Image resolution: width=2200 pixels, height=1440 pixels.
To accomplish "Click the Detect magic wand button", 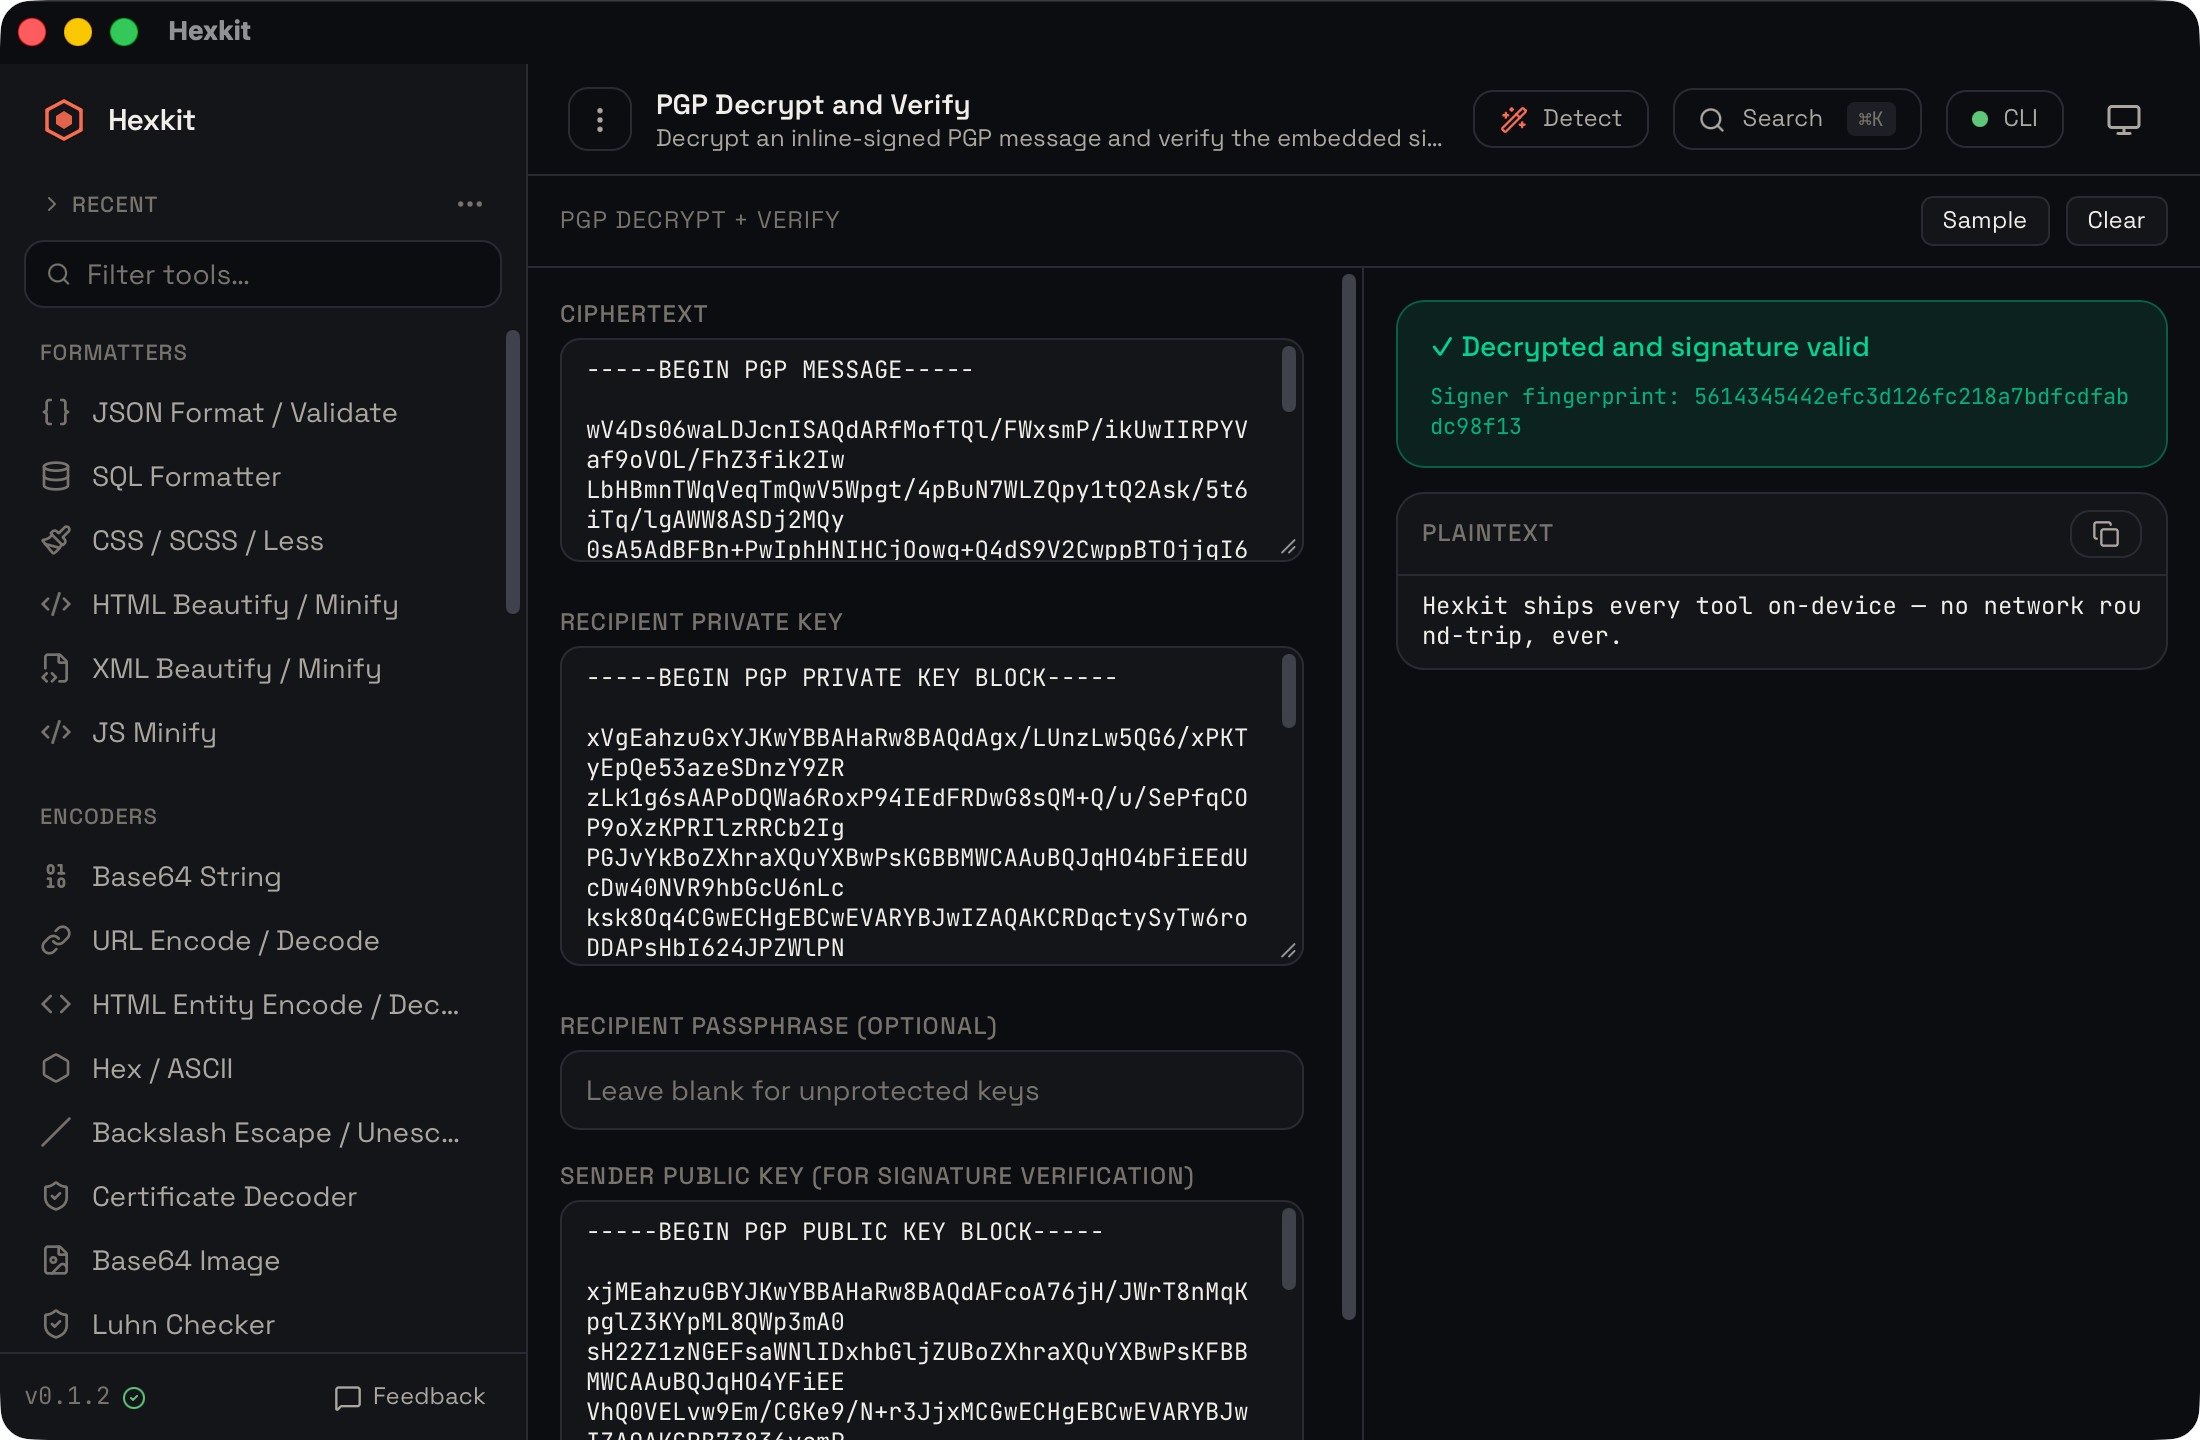I will coord(1560,119).
